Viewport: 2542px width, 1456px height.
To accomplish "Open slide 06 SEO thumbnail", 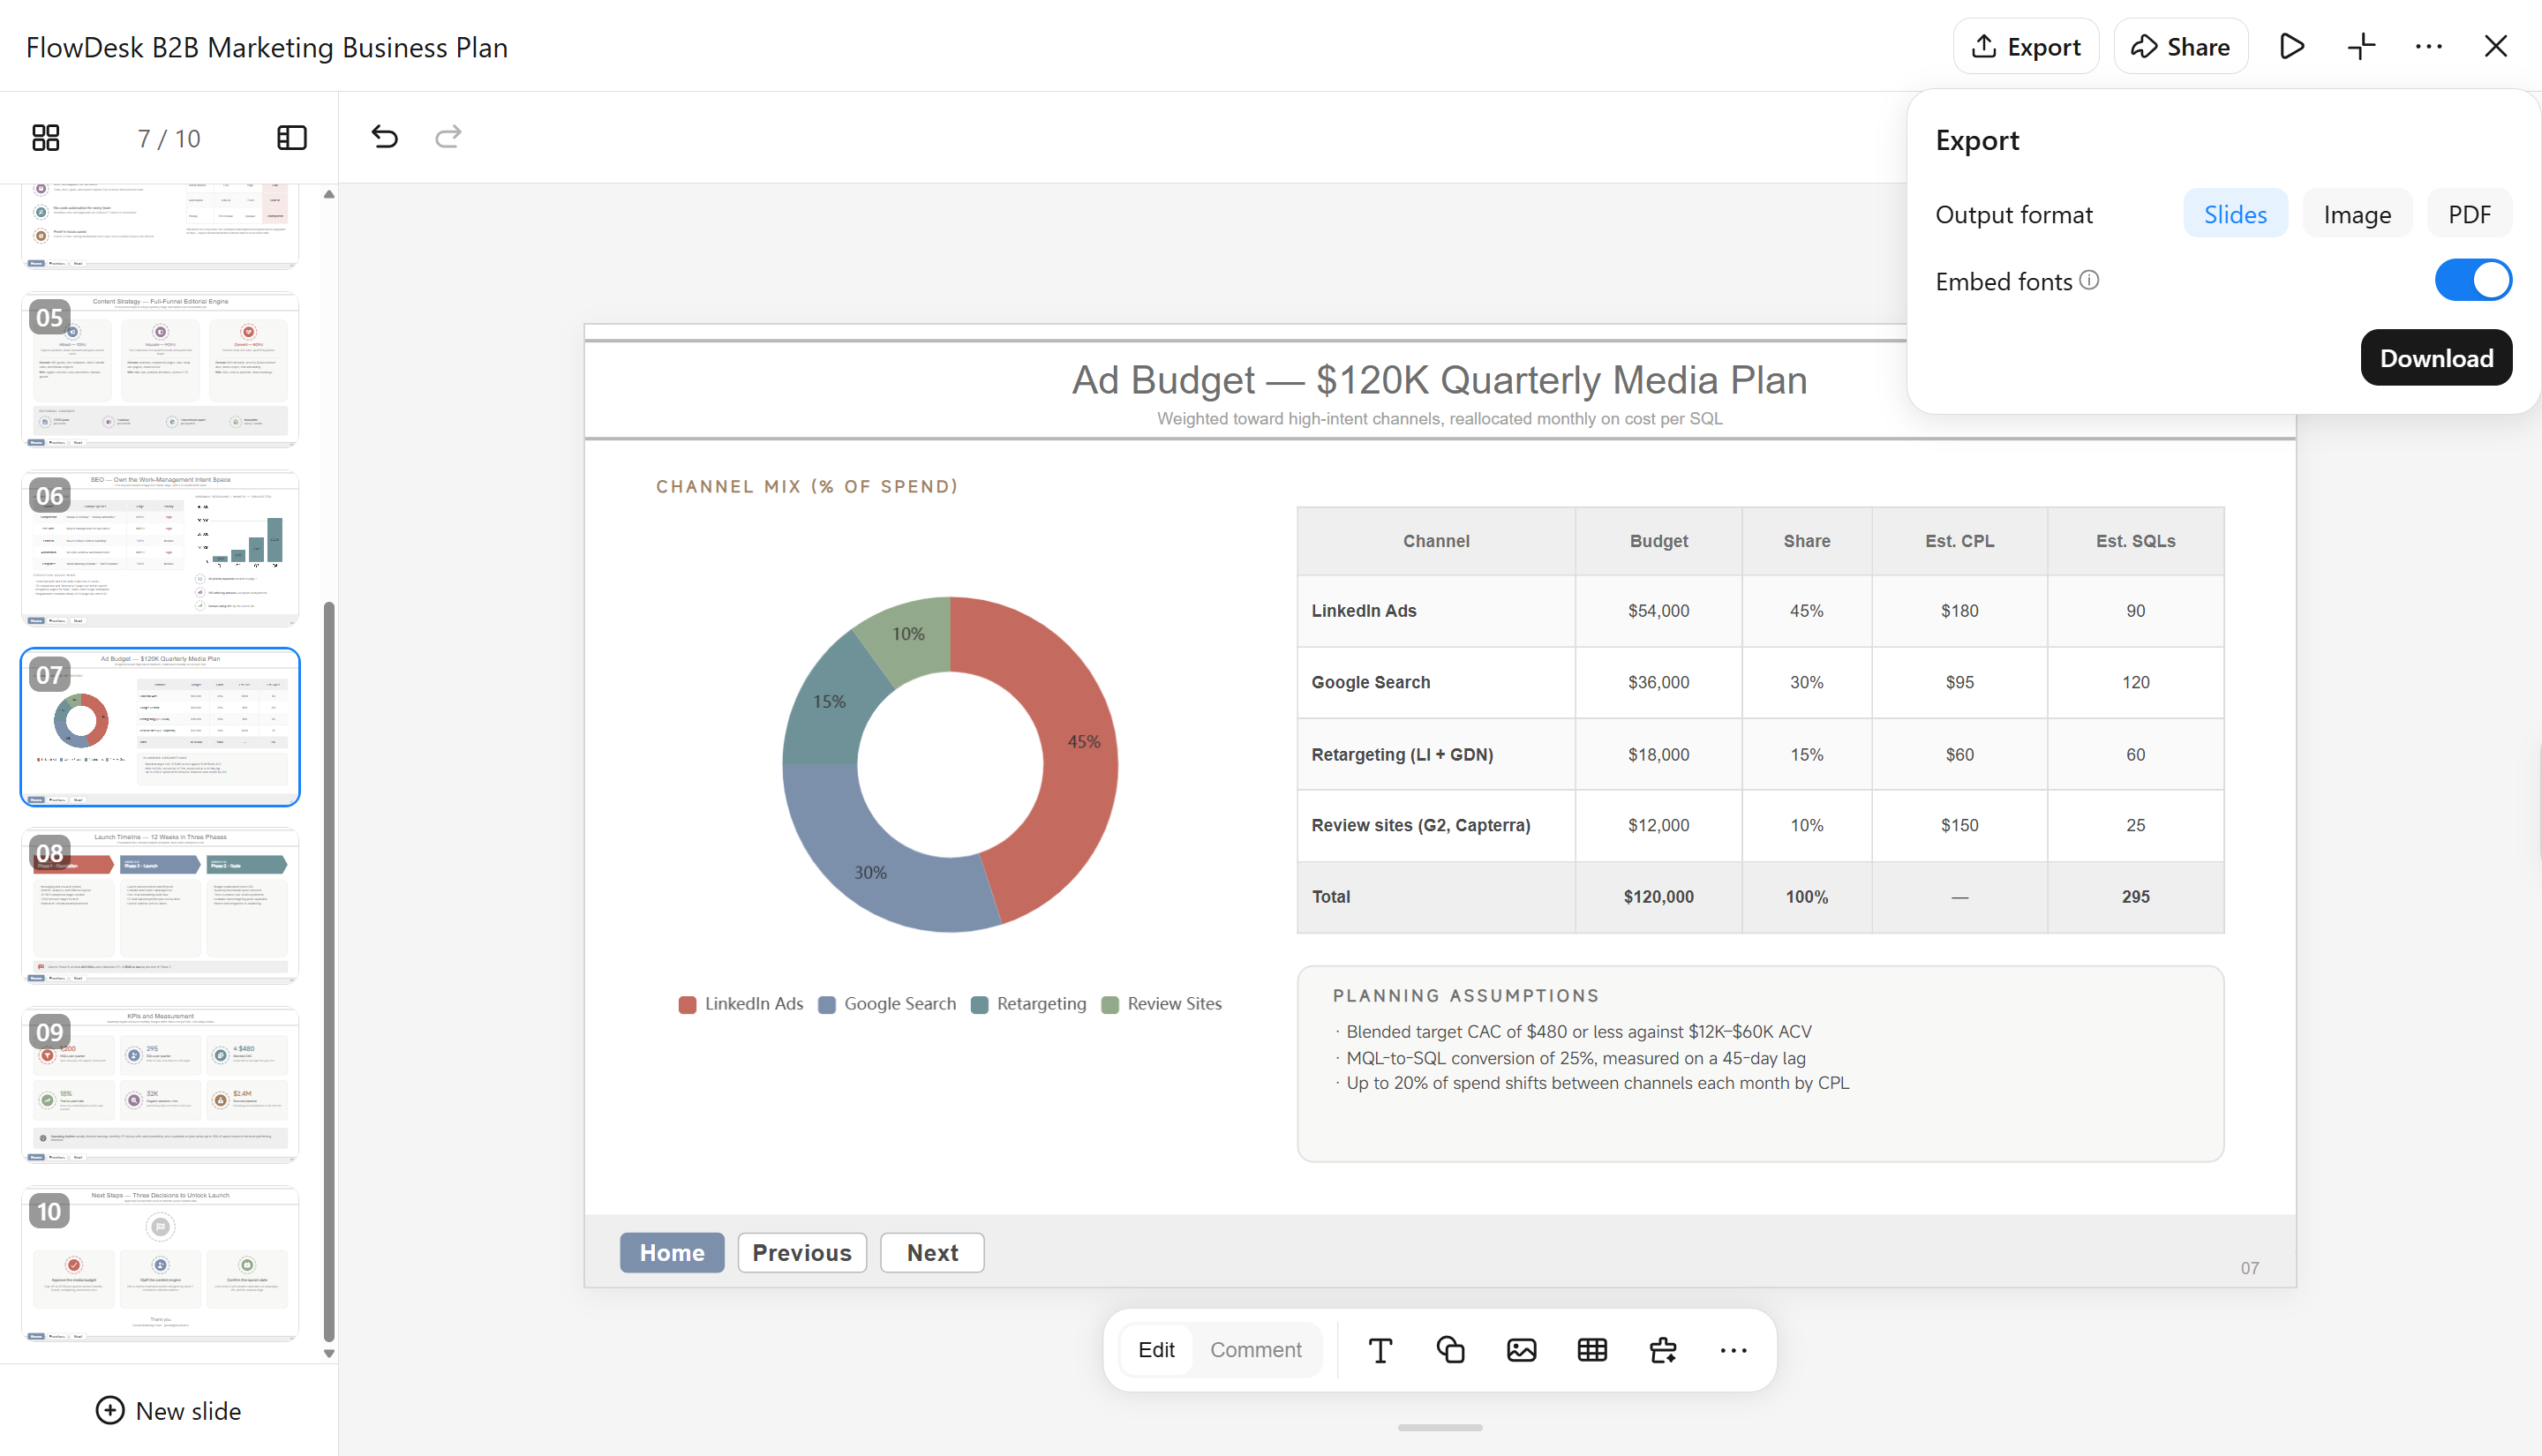I will pos(160,548).
